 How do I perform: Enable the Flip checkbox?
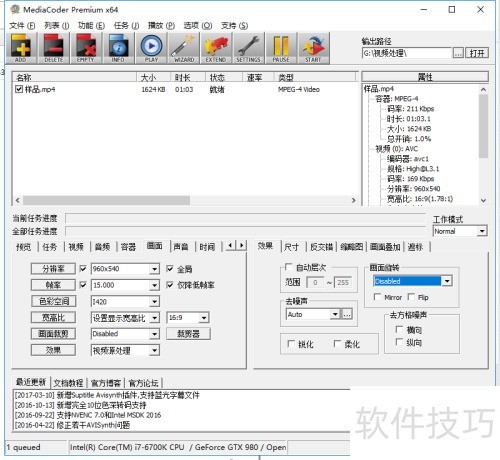point(411,297)
